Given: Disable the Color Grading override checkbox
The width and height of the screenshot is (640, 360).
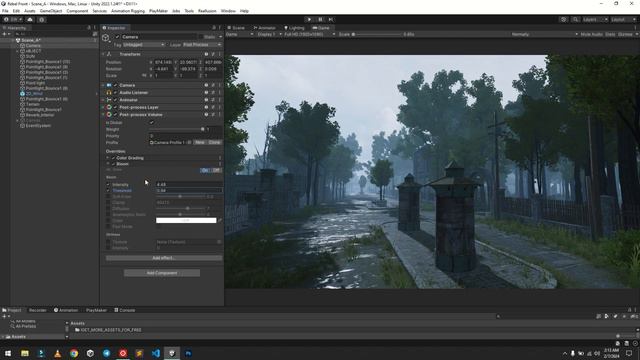Looking at the screenshot, I should pyautogui.click(x=113, y=158).
